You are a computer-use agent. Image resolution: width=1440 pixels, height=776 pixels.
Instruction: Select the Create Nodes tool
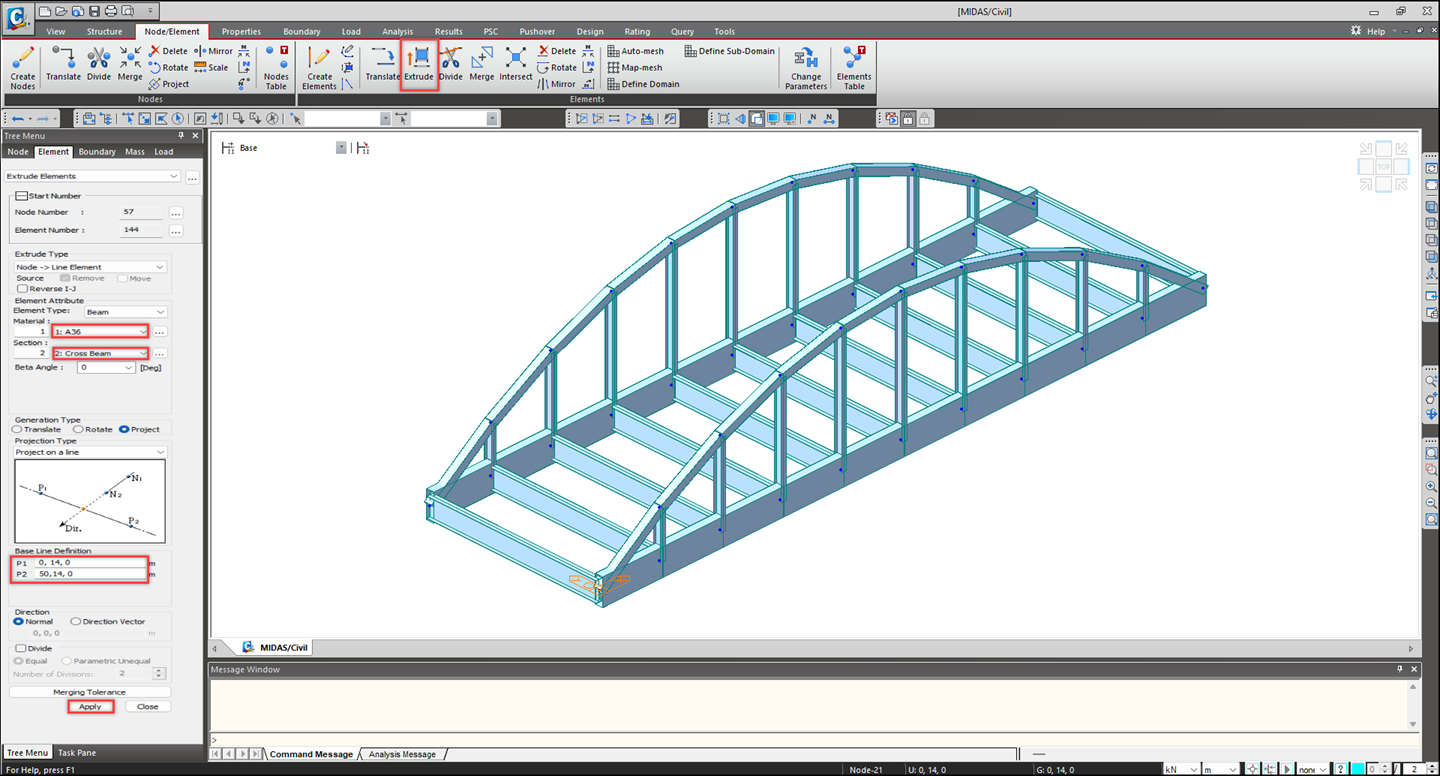(x=22, y=67)
